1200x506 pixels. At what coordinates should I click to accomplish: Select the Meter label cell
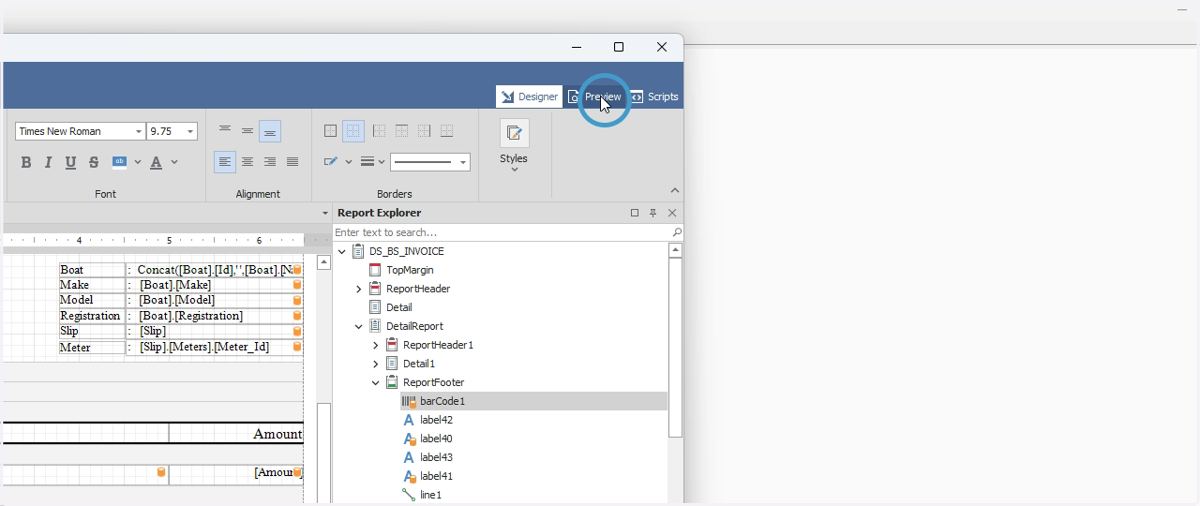pos(92,347)
